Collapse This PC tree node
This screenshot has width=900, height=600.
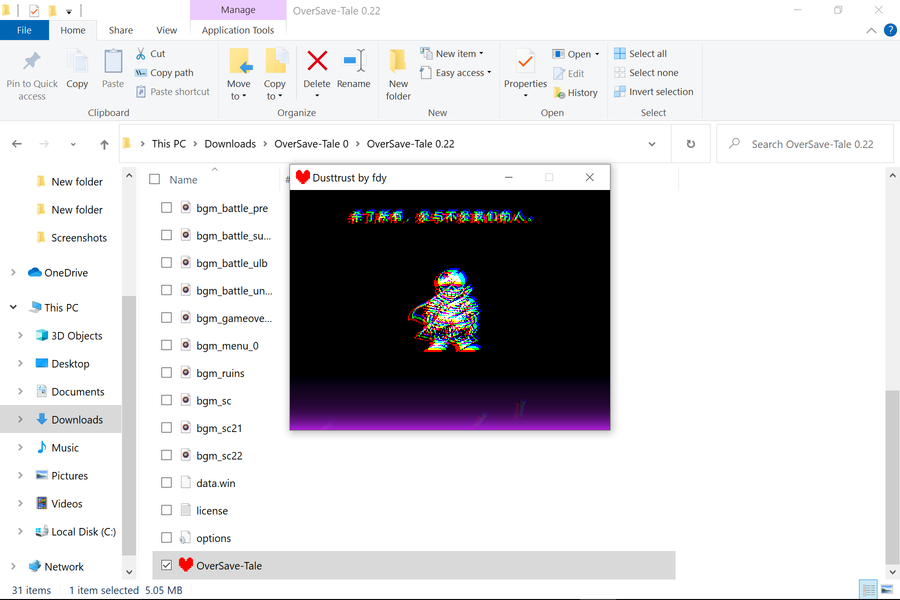[13, 307]
